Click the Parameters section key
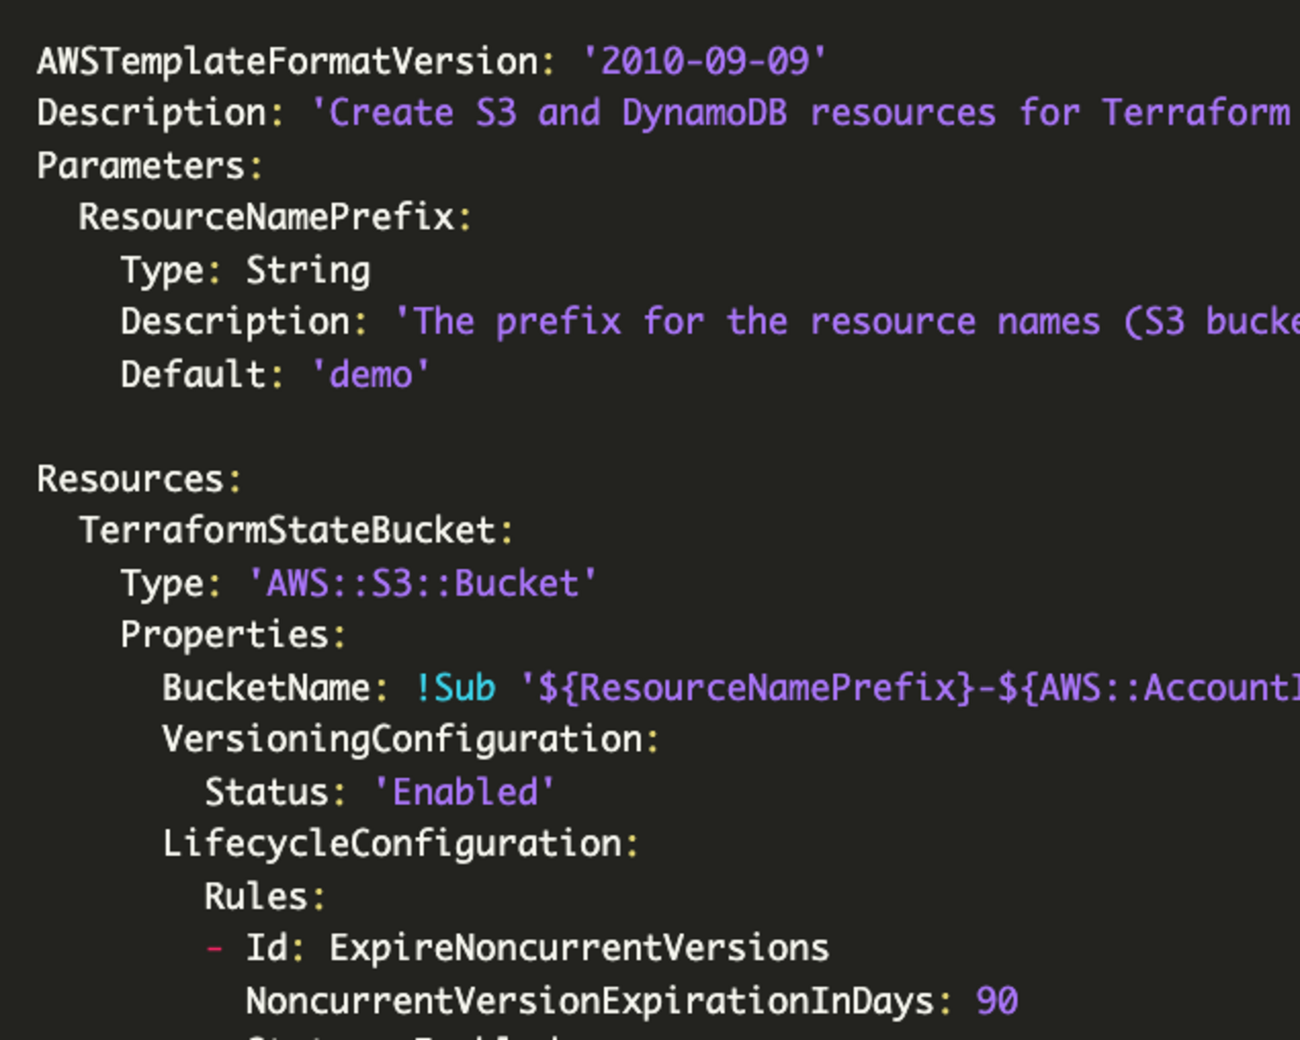1300x1040 pixels. coord(141,166)
